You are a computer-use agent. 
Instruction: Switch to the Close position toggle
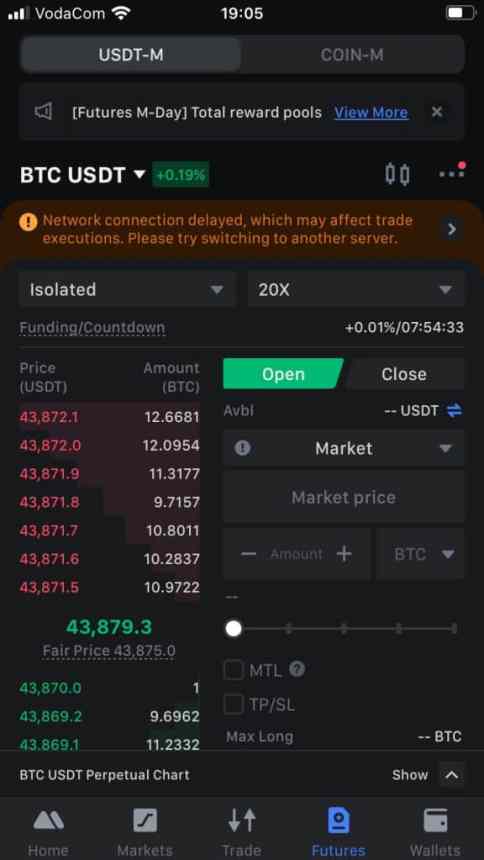404,374
